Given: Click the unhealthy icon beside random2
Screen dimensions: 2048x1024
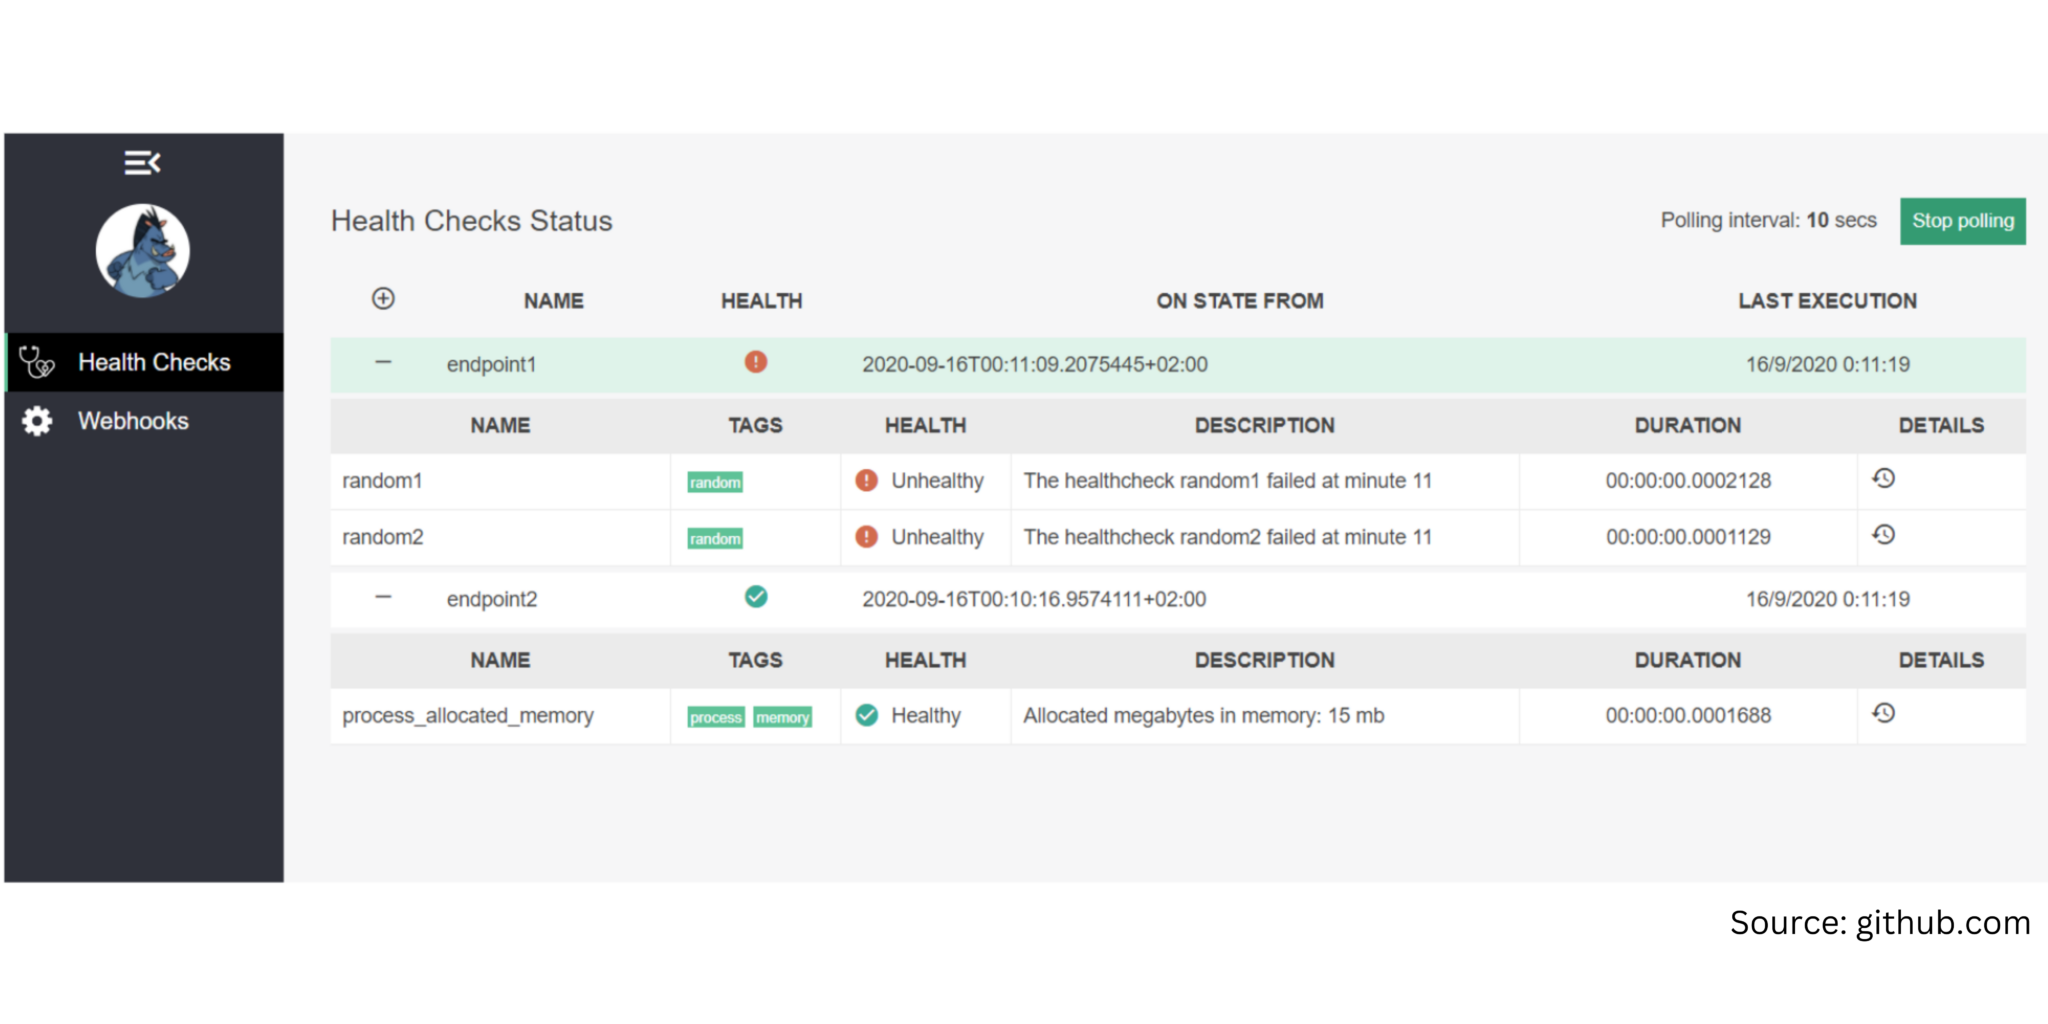Looking at the screenshot, I should (x=864, y=536).
